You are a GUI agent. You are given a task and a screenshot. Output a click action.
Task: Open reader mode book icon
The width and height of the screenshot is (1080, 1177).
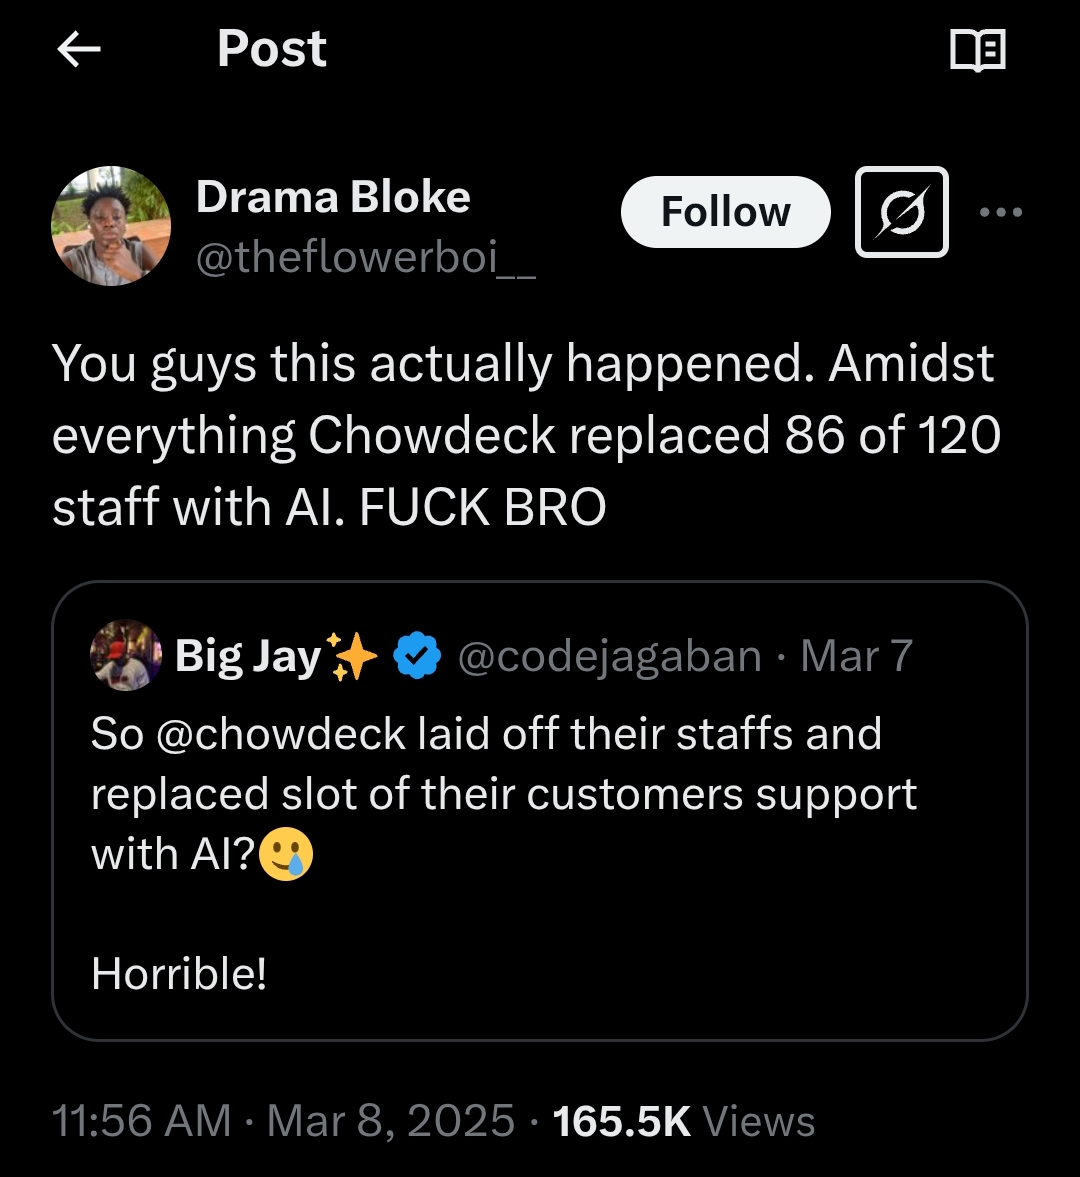977,50
